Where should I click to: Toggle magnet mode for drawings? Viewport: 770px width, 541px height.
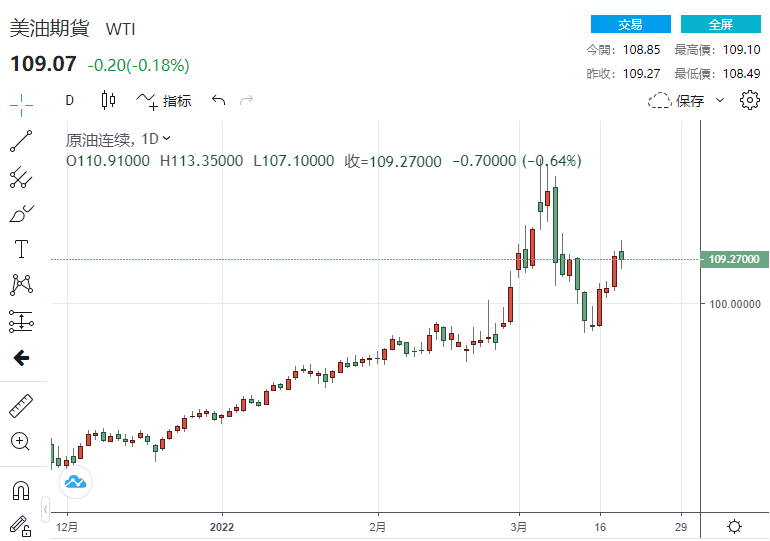pos(21,490)
